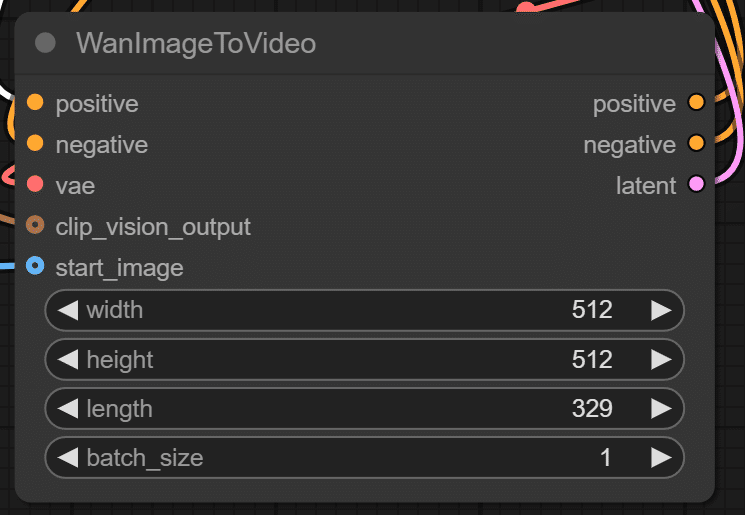Image resolution: width=745 pixels, height=515 pixels.
Task: Decrease length with the left arrow
Action: click(x=67, y=408)
